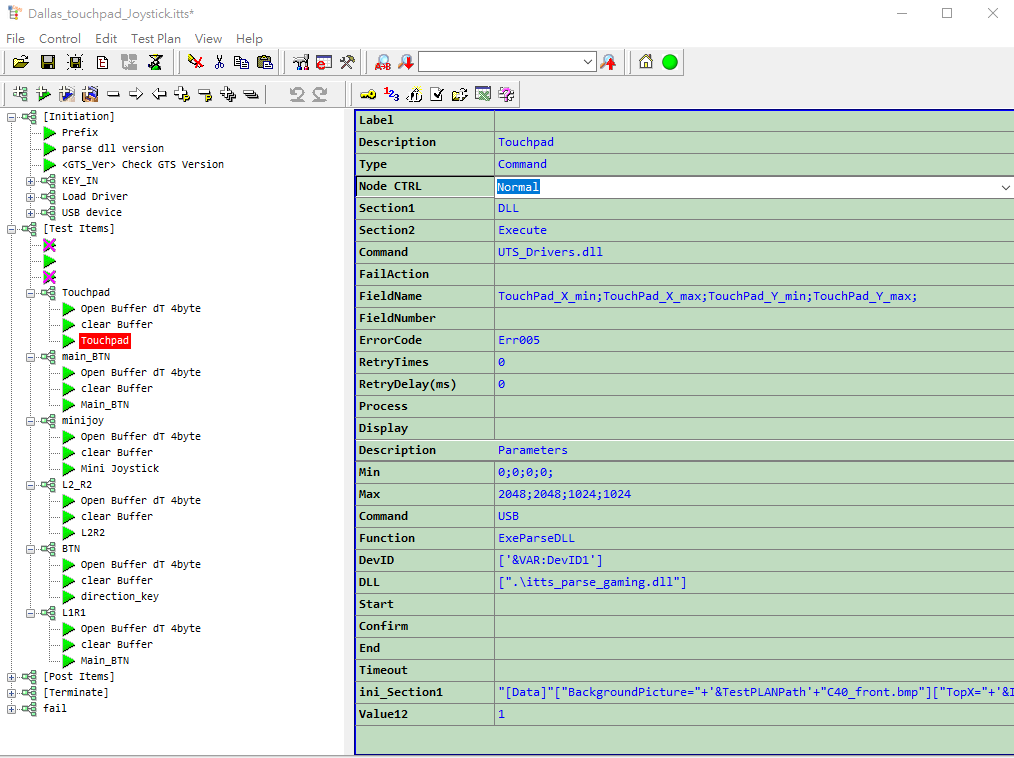Click the checkmark document toolbar icon
Screen dimensions: 1014x758
pyautogui.click(x=437, y=94)
